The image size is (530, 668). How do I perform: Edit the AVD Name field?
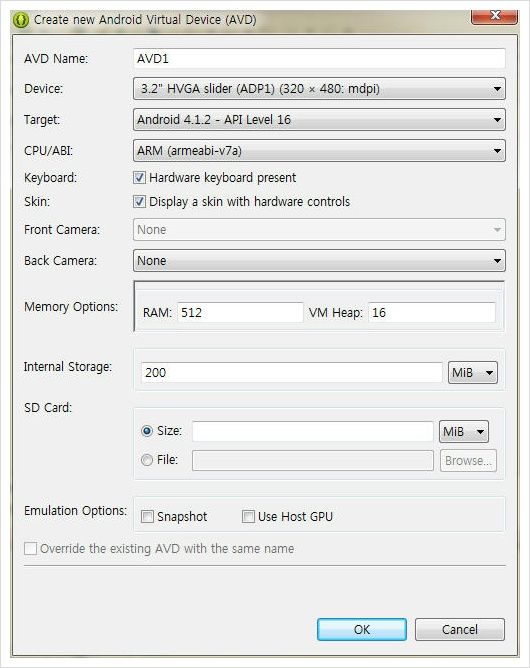[x=319, y=58]
